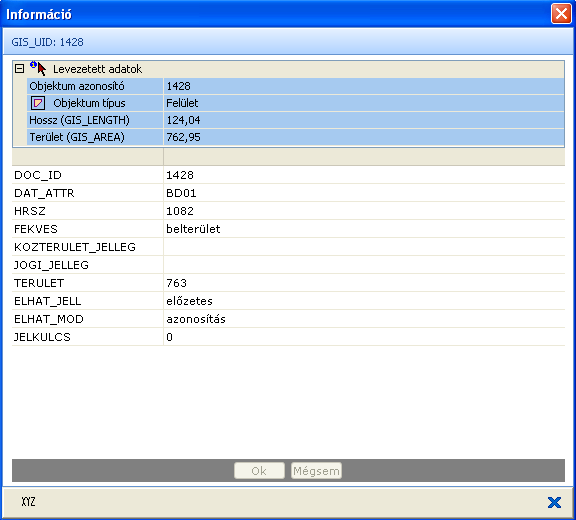Screen dimensions: 576x520
Task: Select the Terület (GIS_AREA) label
Action: [77, 137]
